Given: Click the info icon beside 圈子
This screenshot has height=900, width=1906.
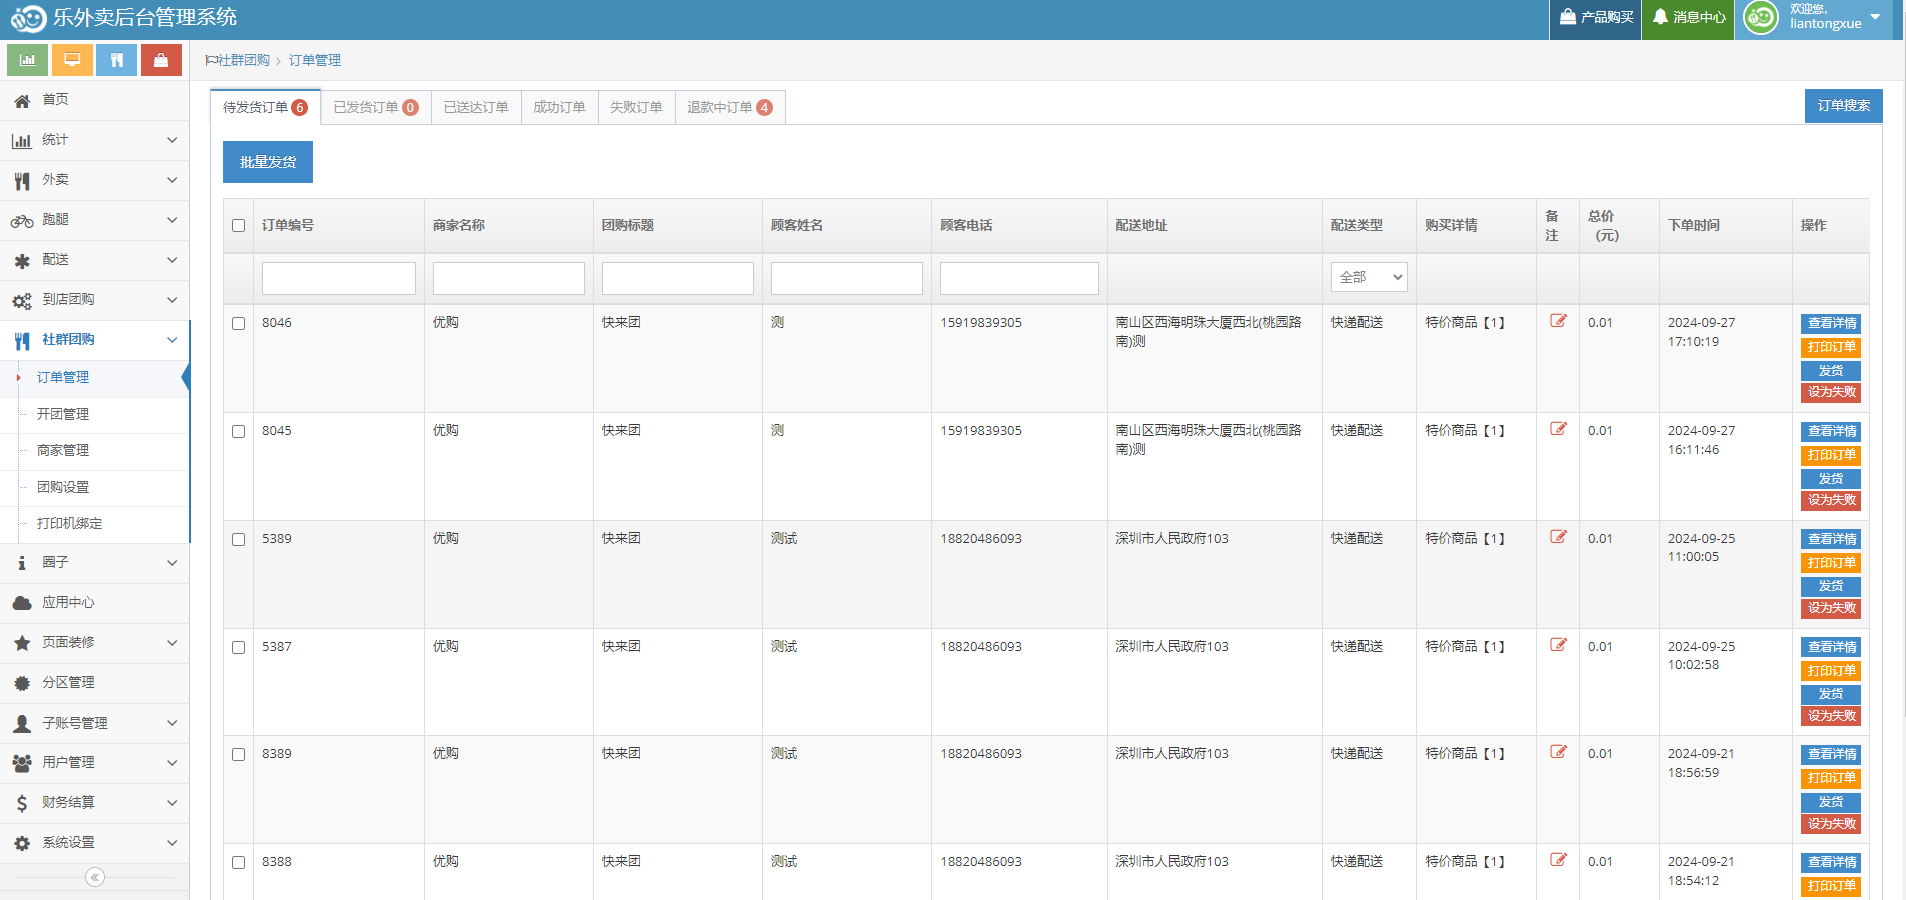Looking at the screenshot, I should point(22,563).
